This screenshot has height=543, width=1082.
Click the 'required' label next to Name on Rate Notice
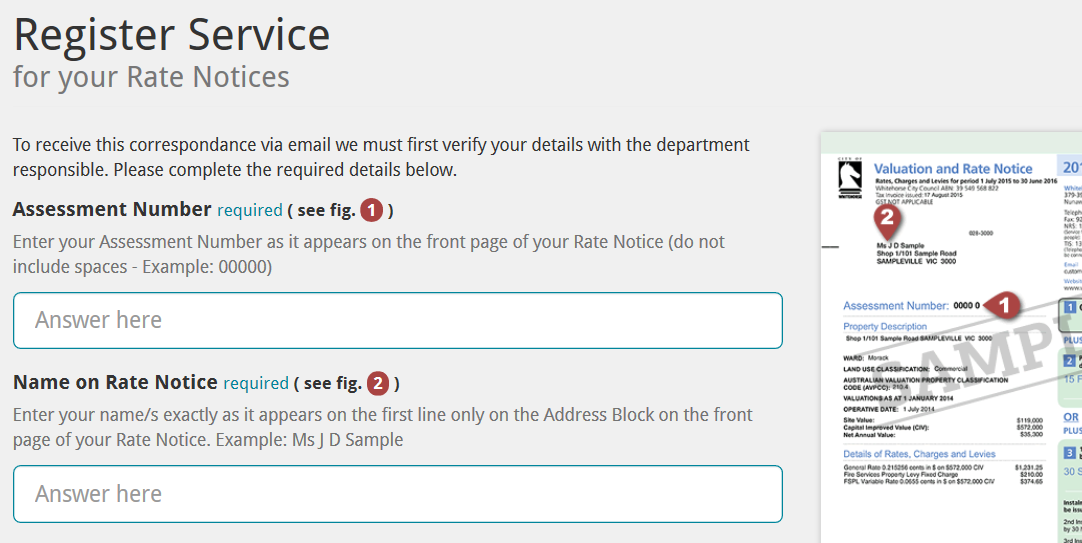[256, 383]
